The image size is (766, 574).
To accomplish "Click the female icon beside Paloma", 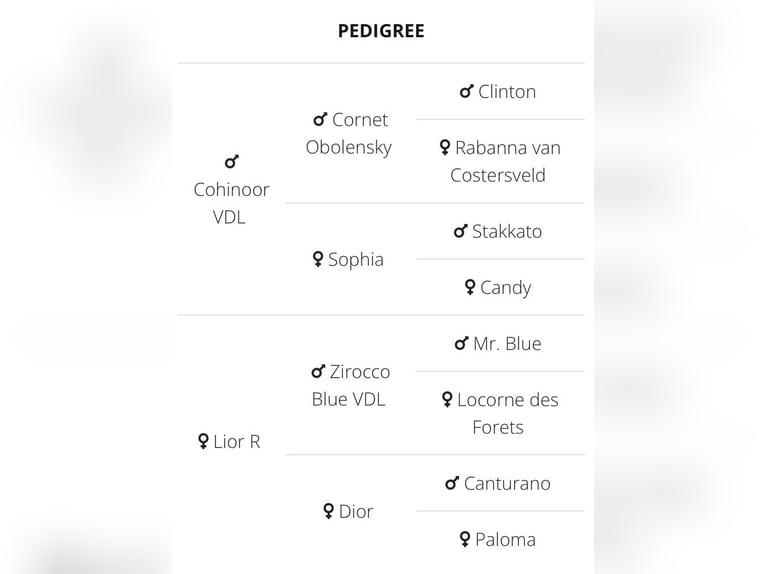I will (x=465, y=539).
